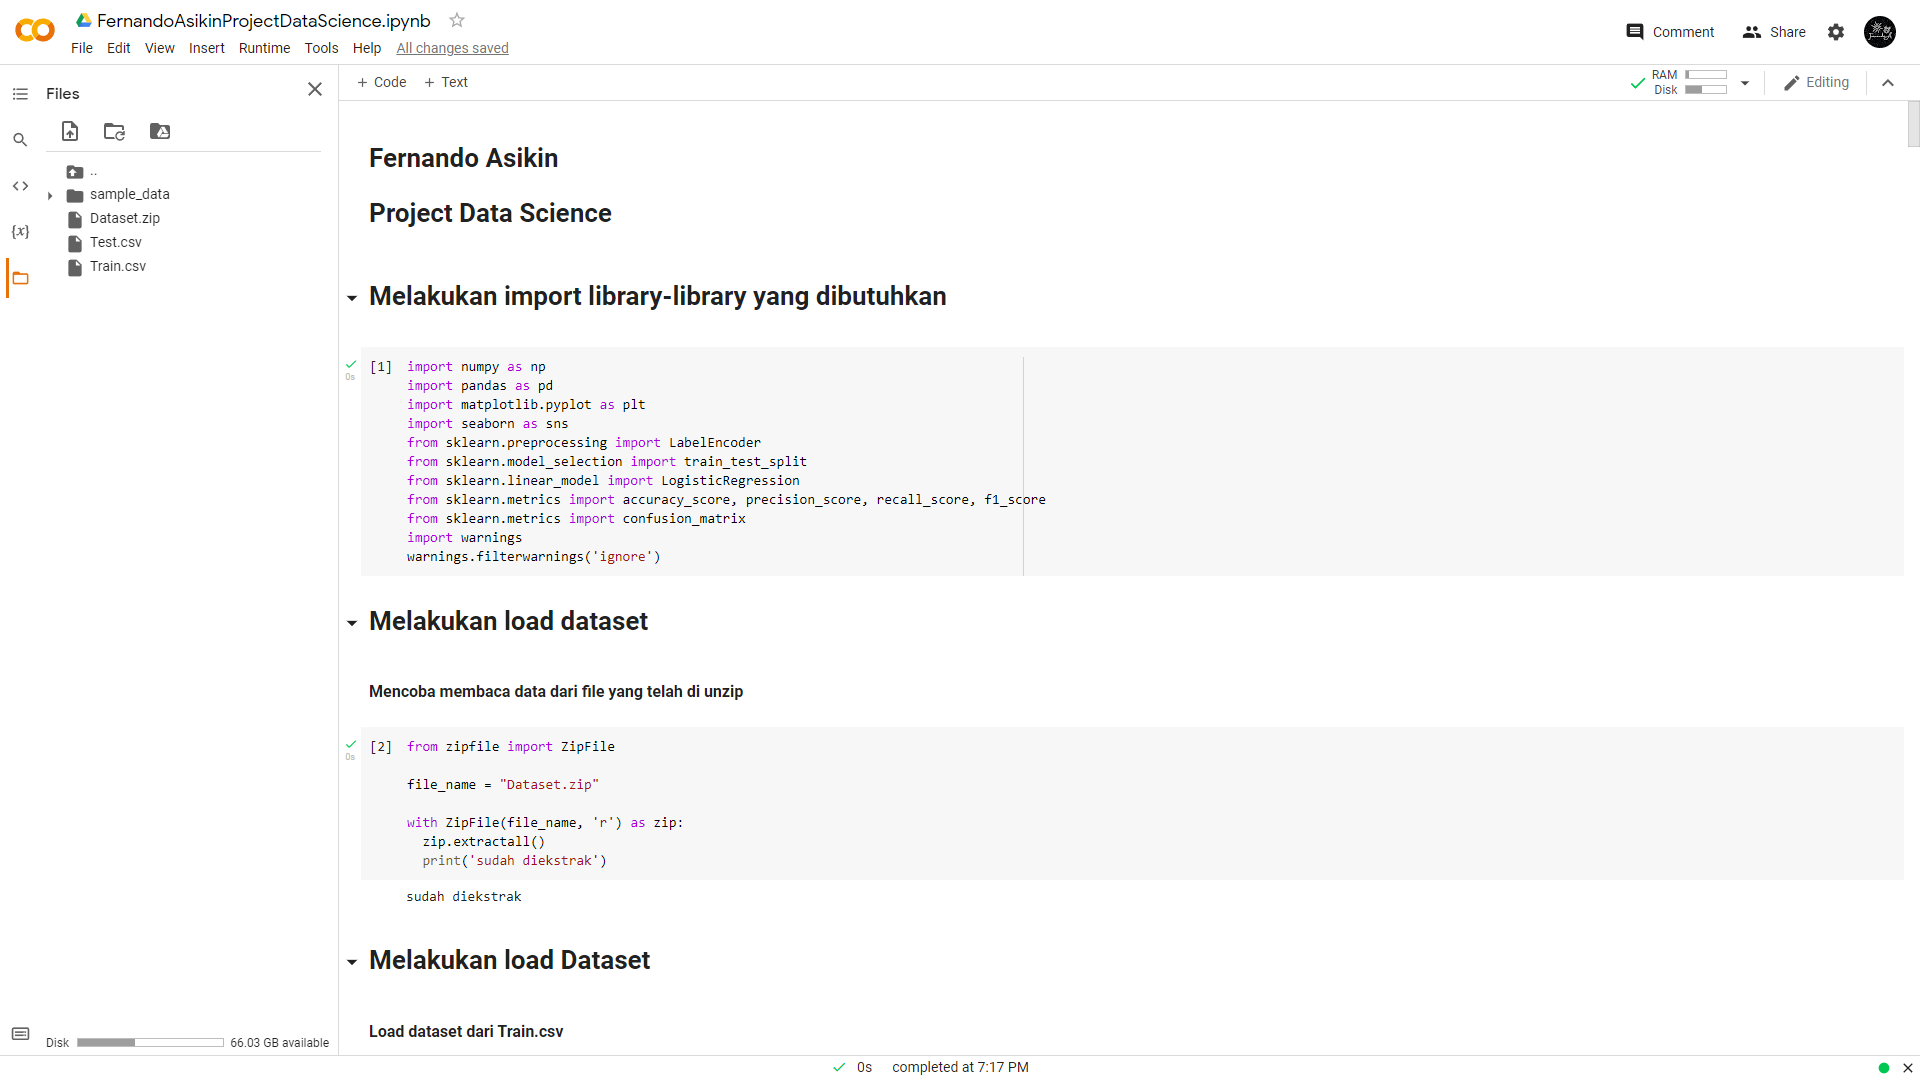Click the Disk usage progress bar

(x=150, y=1042)
